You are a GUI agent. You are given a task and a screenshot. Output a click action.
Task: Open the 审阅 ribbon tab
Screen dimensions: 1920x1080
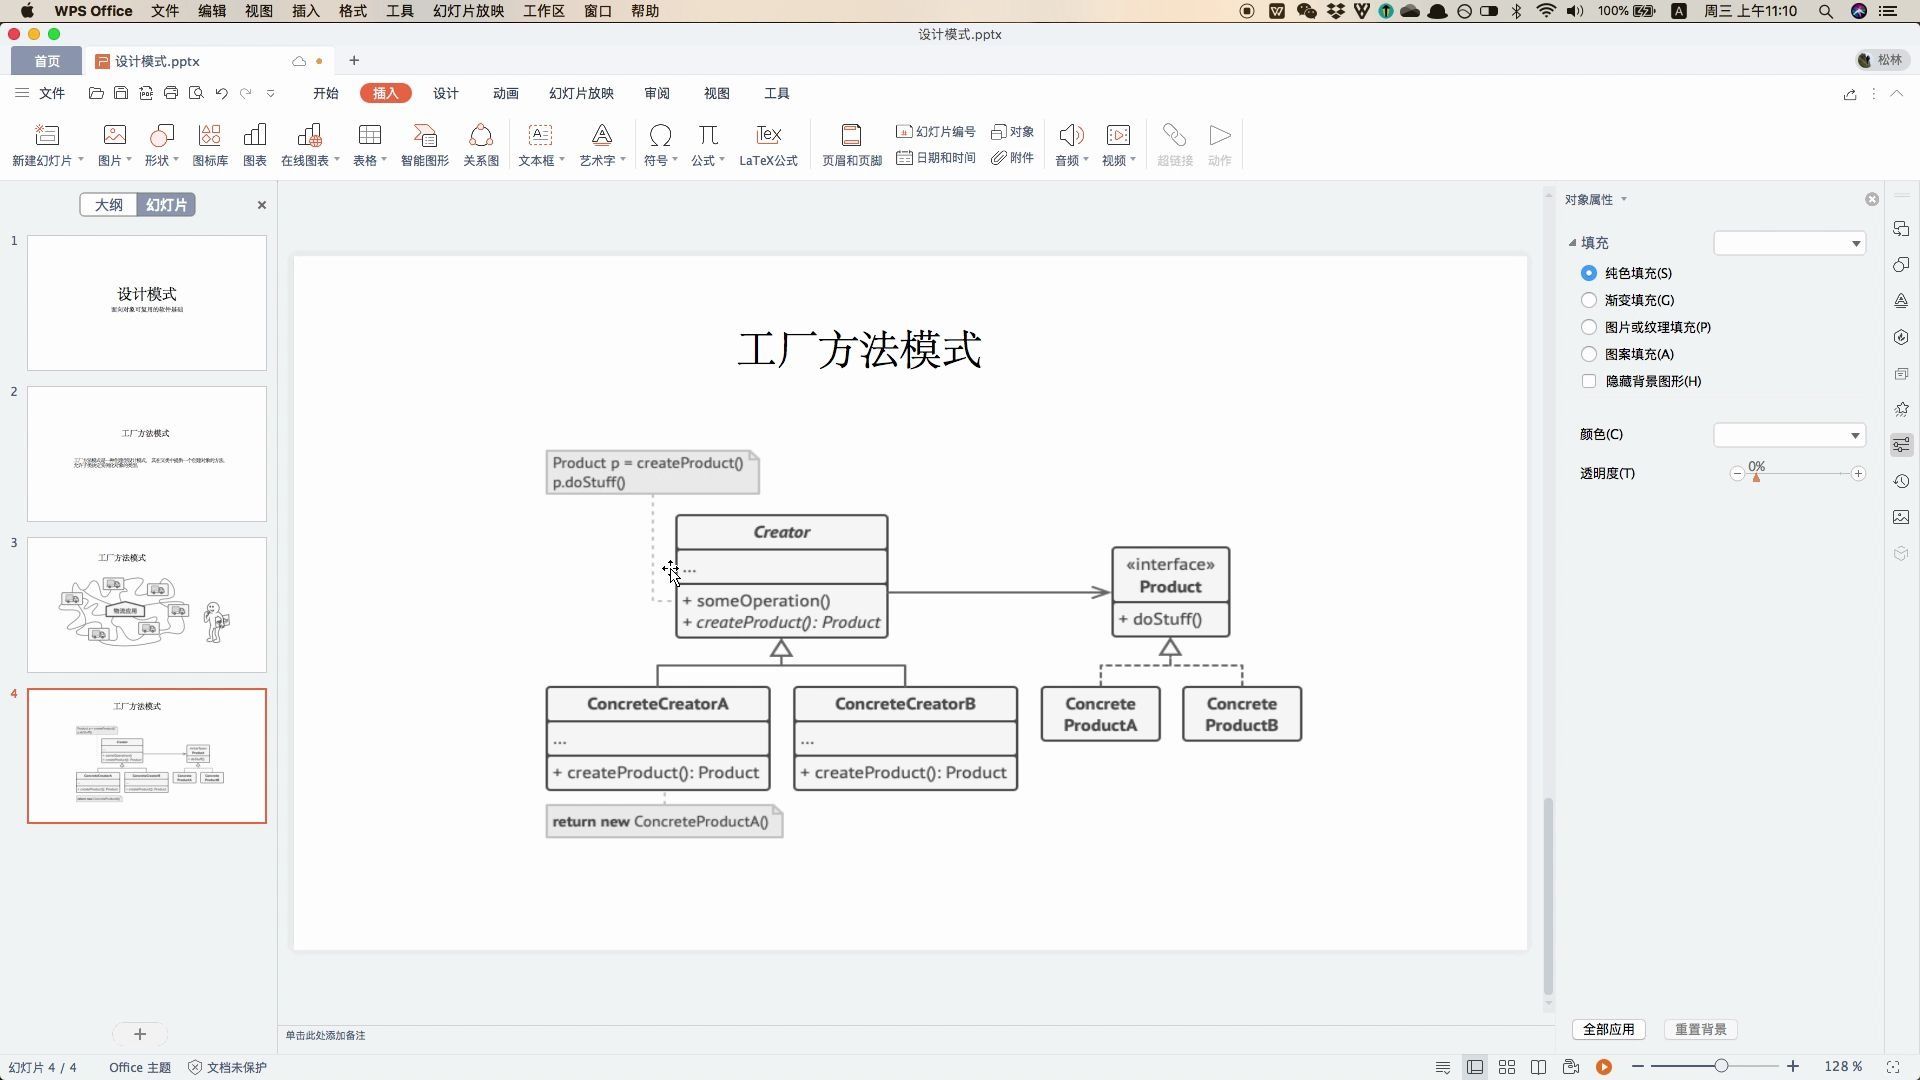[657, 93]
